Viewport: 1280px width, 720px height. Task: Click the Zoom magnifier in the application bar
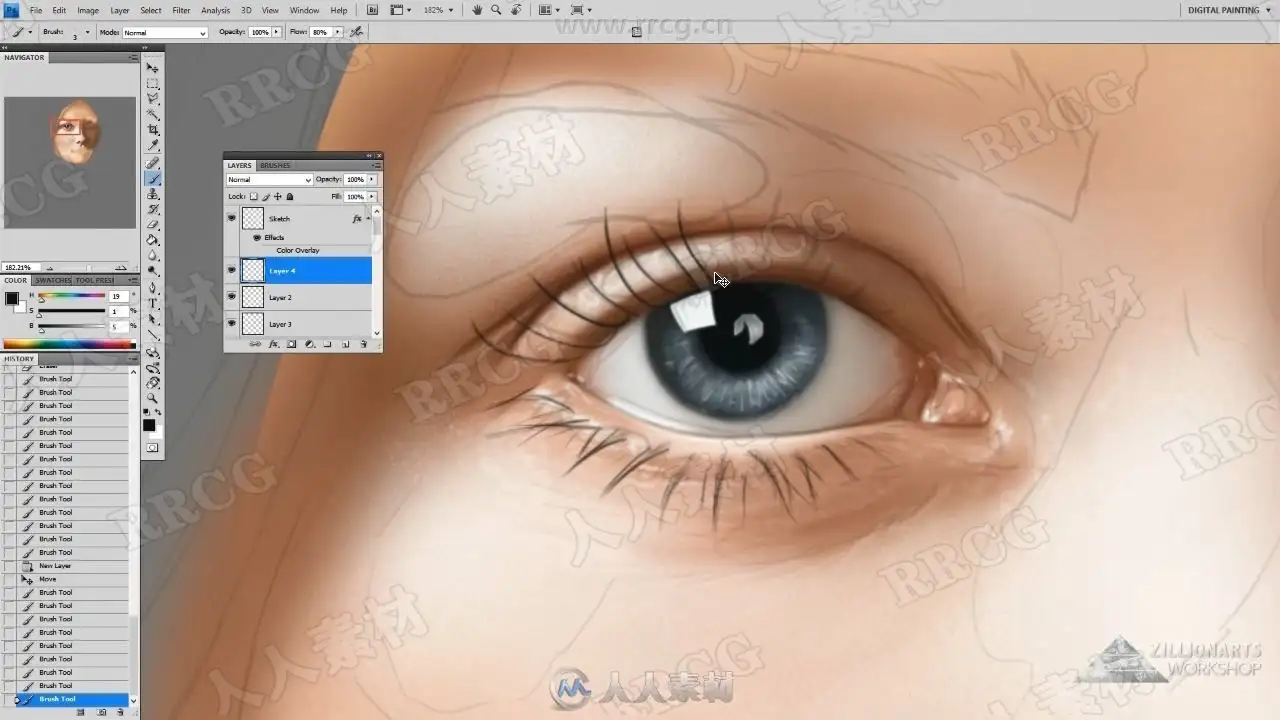[x=496, y=10]
